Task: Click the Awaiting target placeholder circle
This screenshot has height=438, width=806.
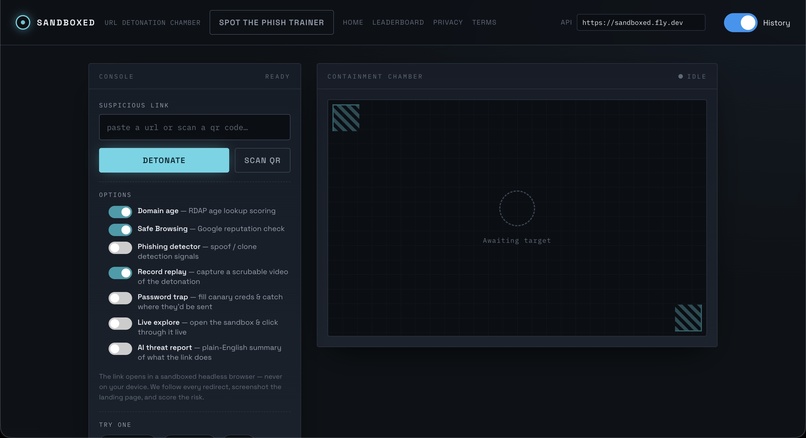Action: (517, 208)
